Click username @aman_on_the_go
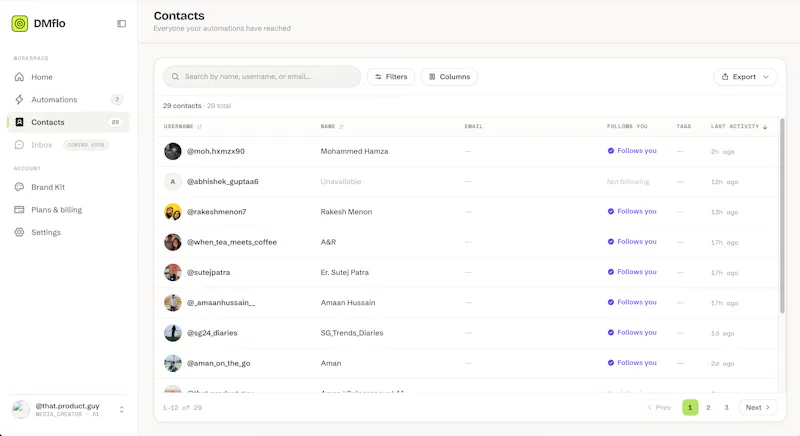The image size is (800, 436). click(218, 363)
